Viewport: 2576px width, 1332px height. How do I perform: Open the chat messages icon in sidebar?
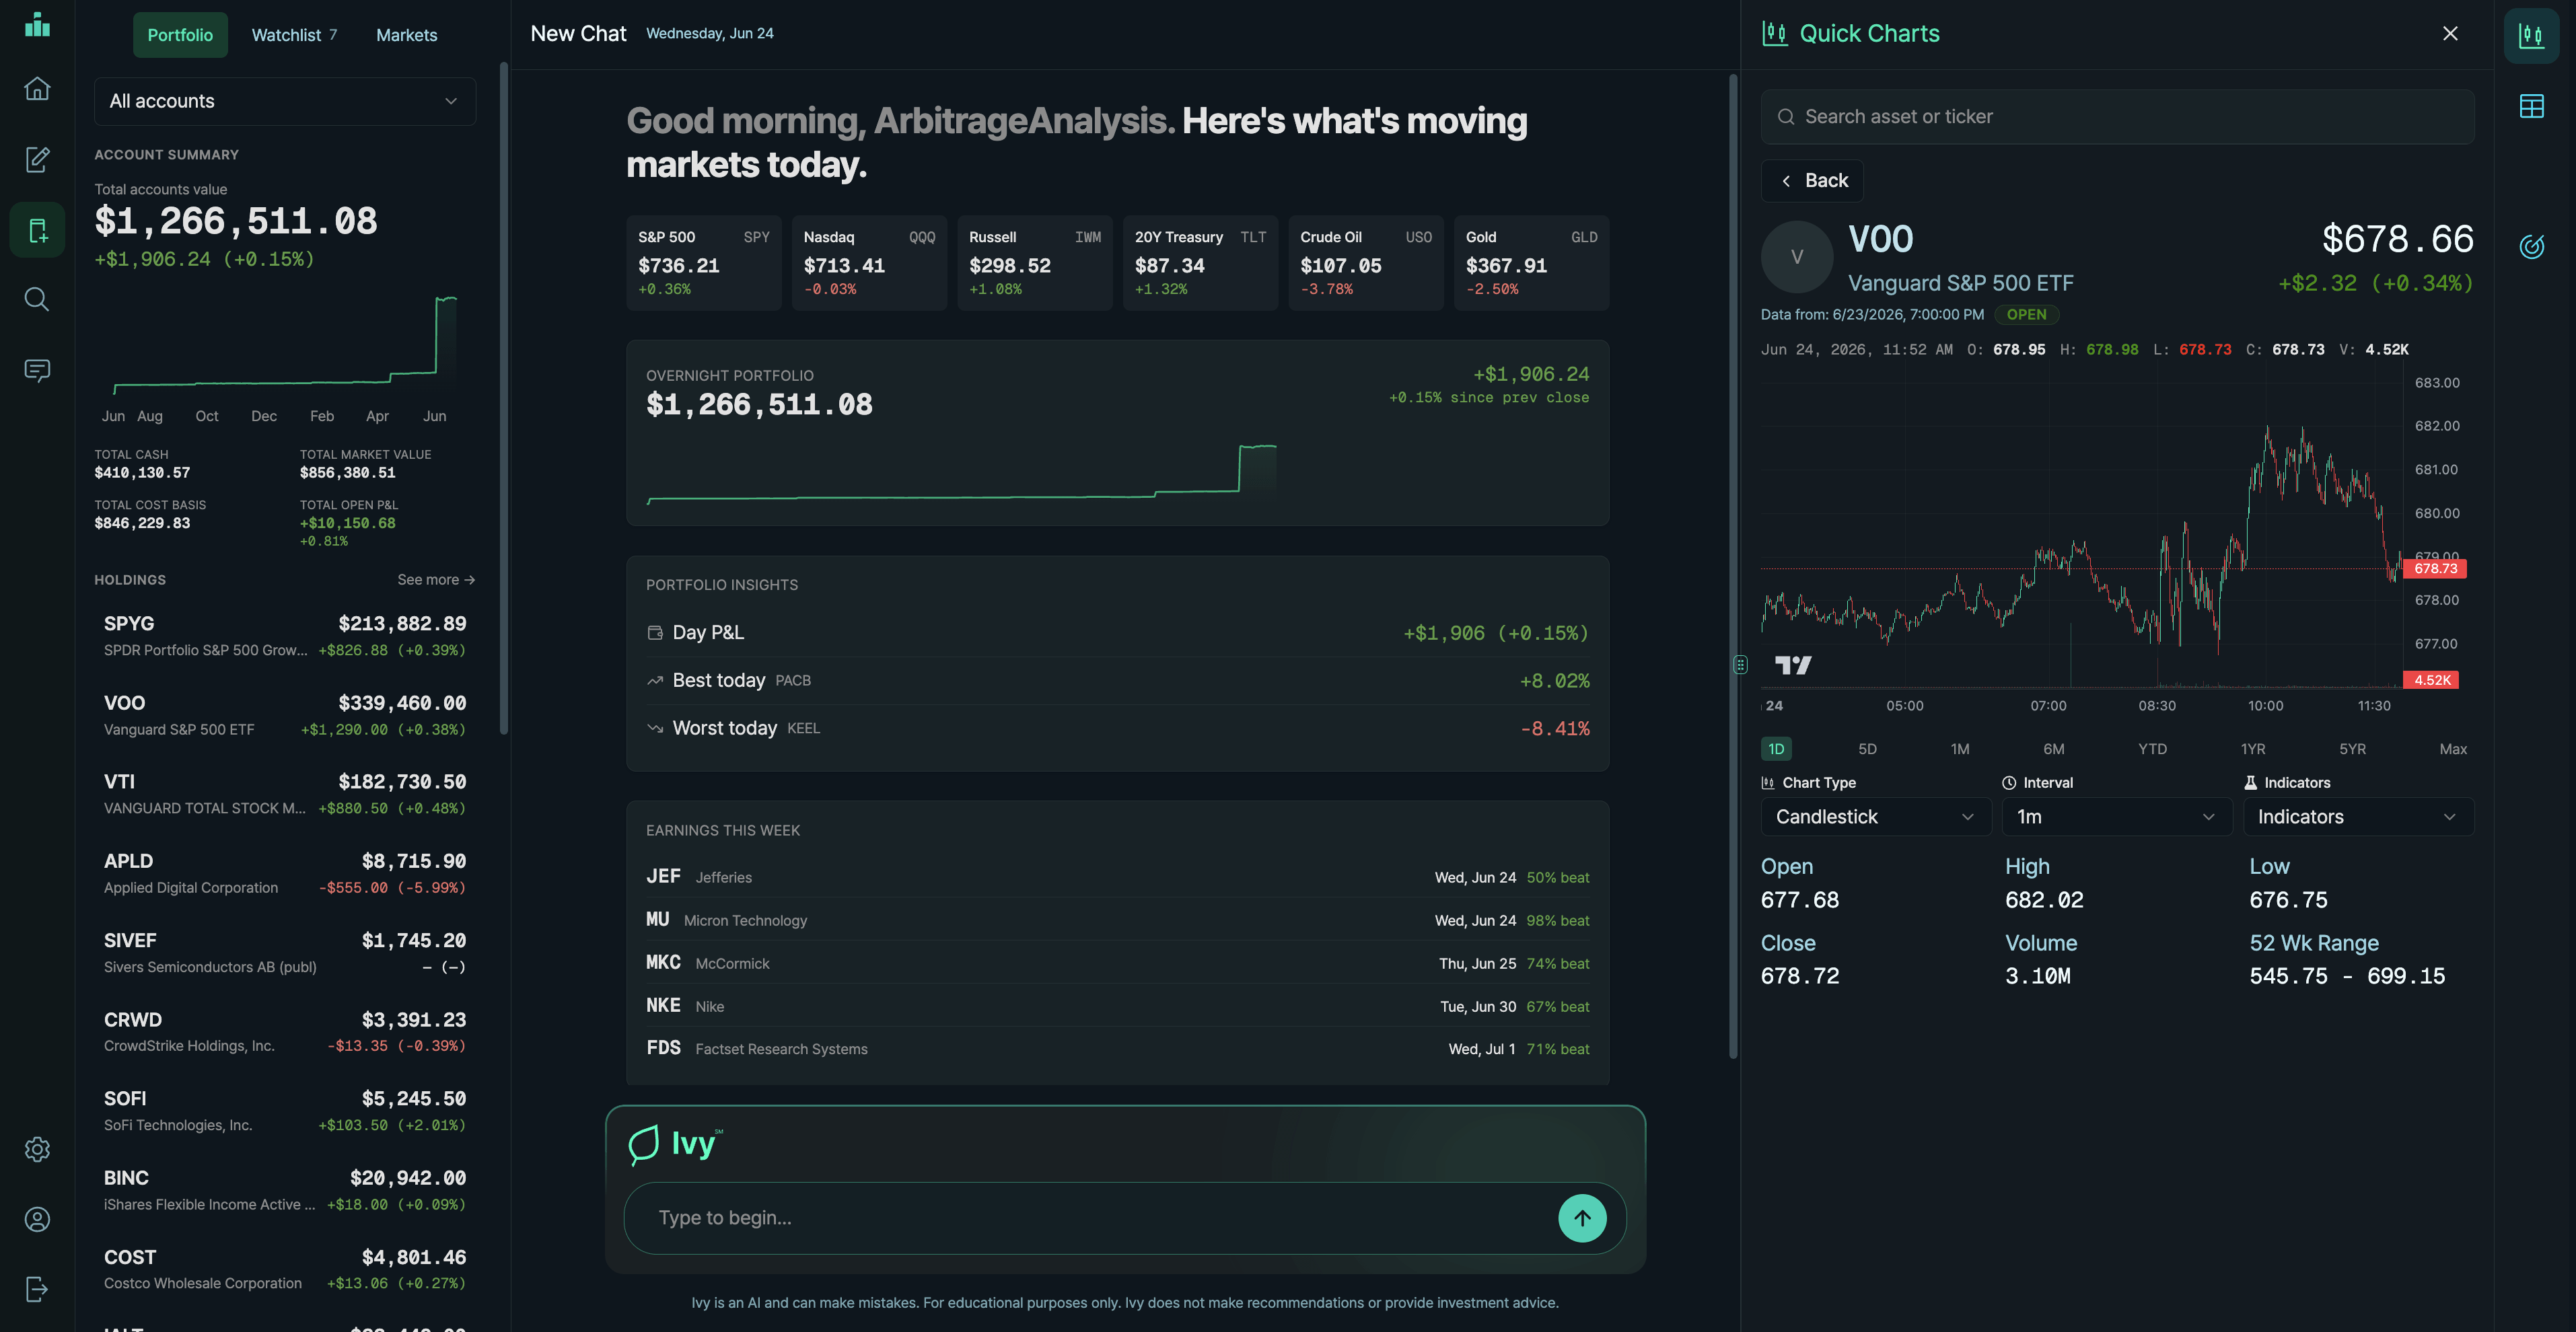click(x=37, y=370)
